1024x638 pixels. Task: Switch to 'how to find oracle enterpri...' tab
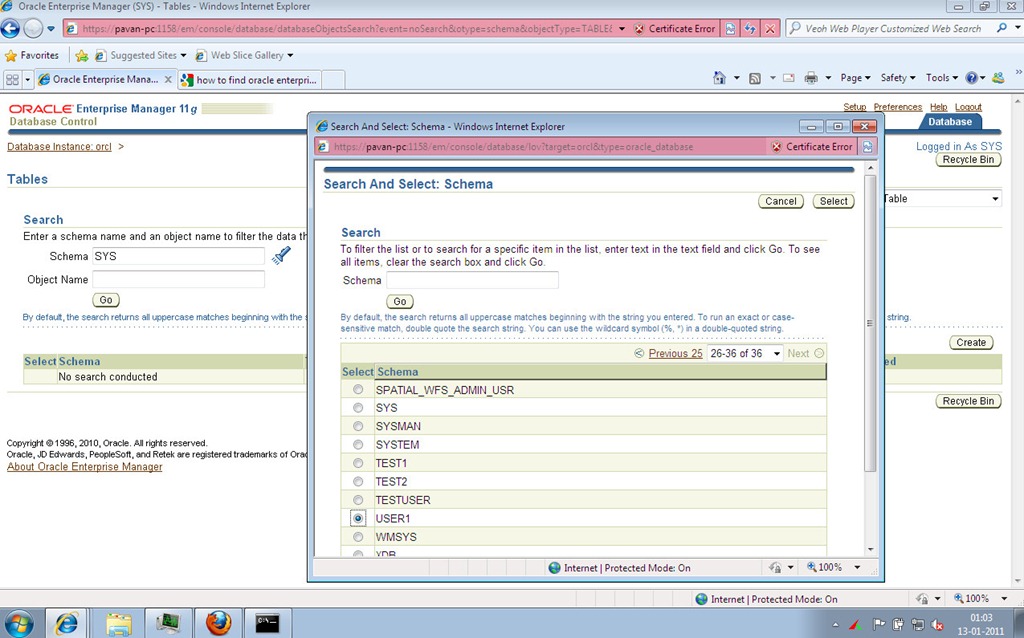click(249, 80)
